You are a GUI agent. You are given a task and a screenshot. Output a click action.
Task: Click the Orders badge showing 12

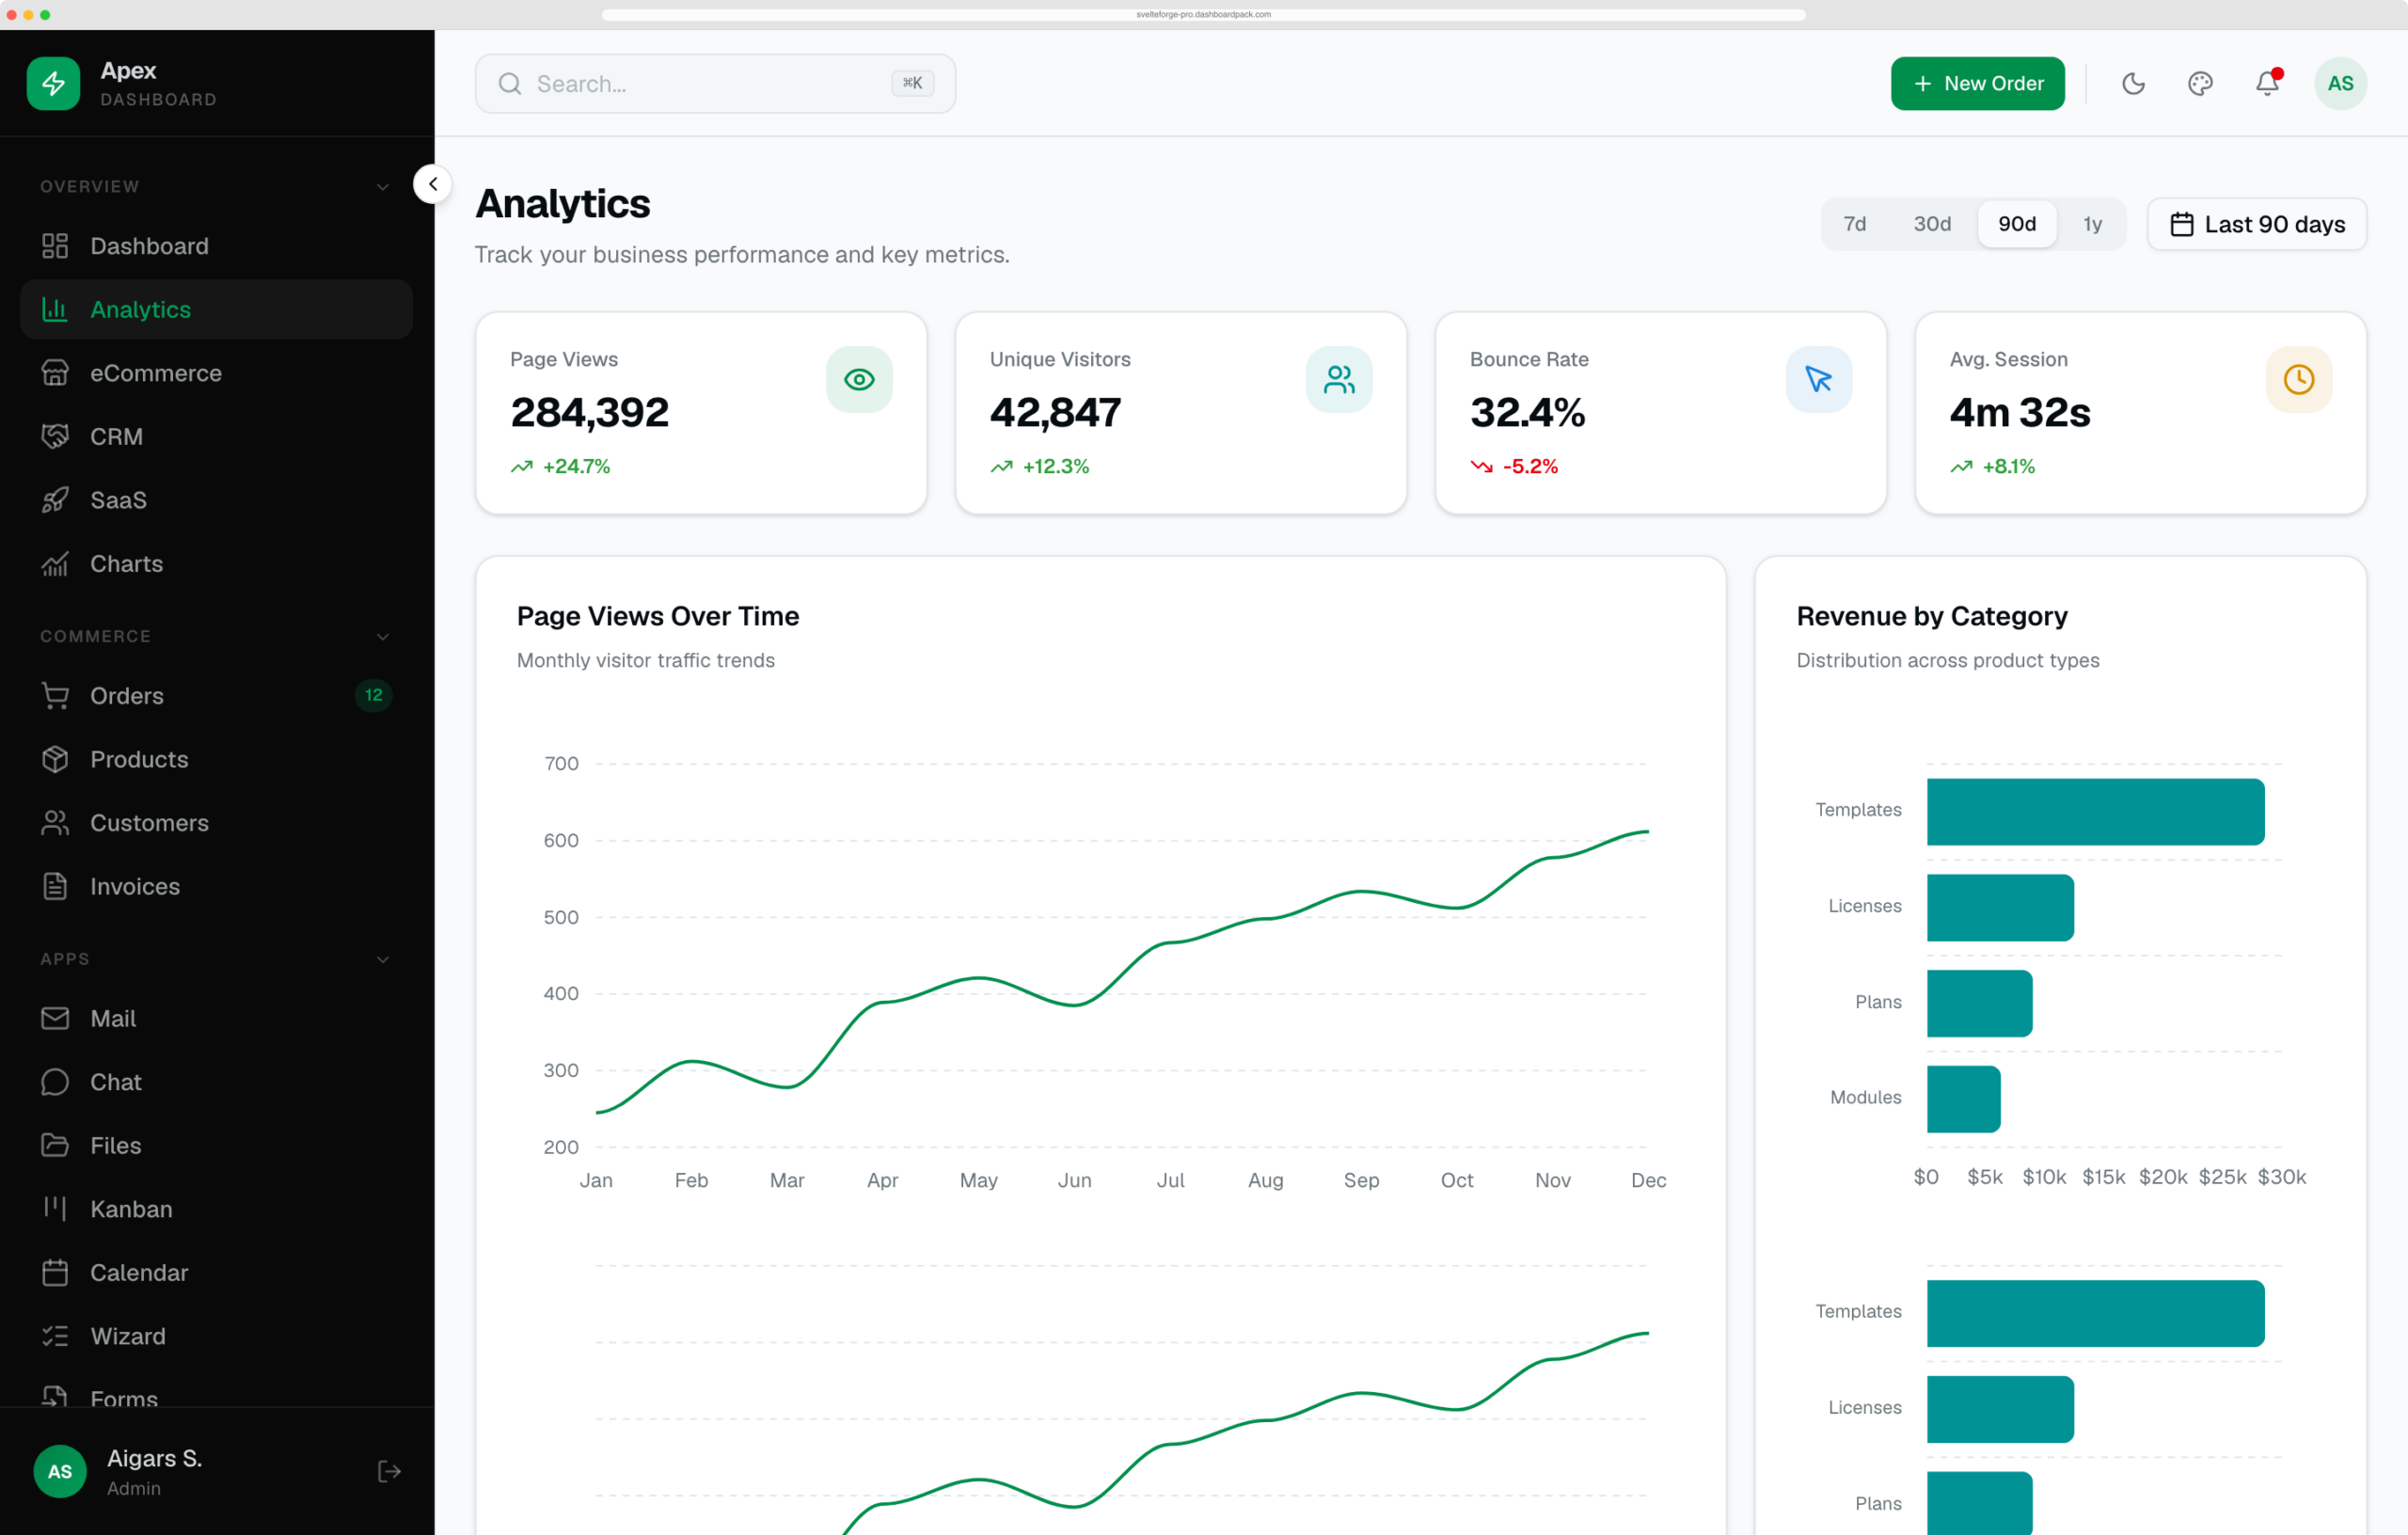pos(373,695)
